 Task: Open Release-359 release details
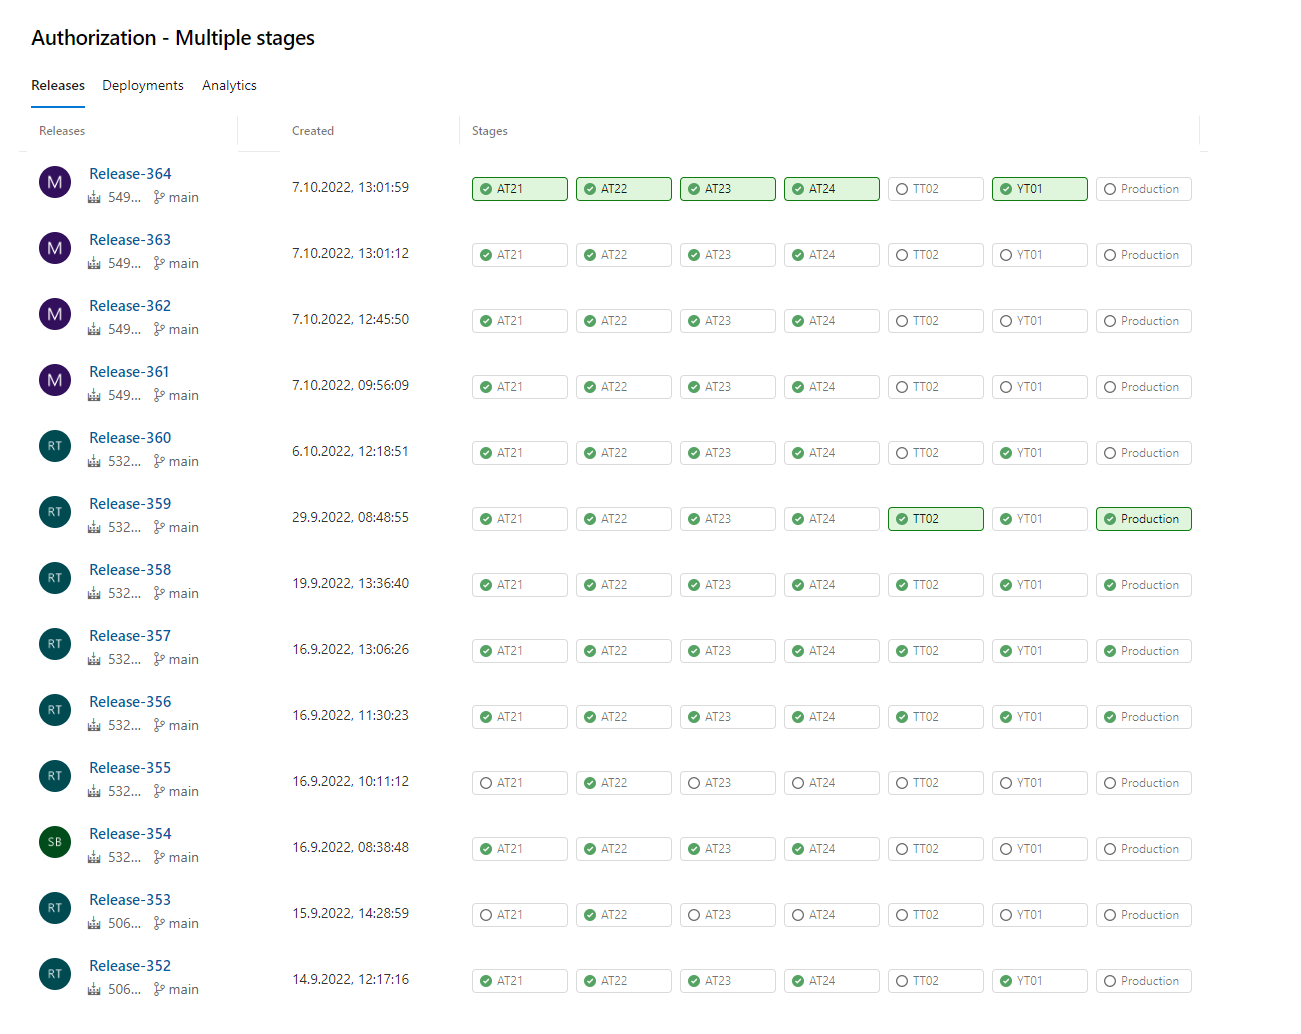129,503
